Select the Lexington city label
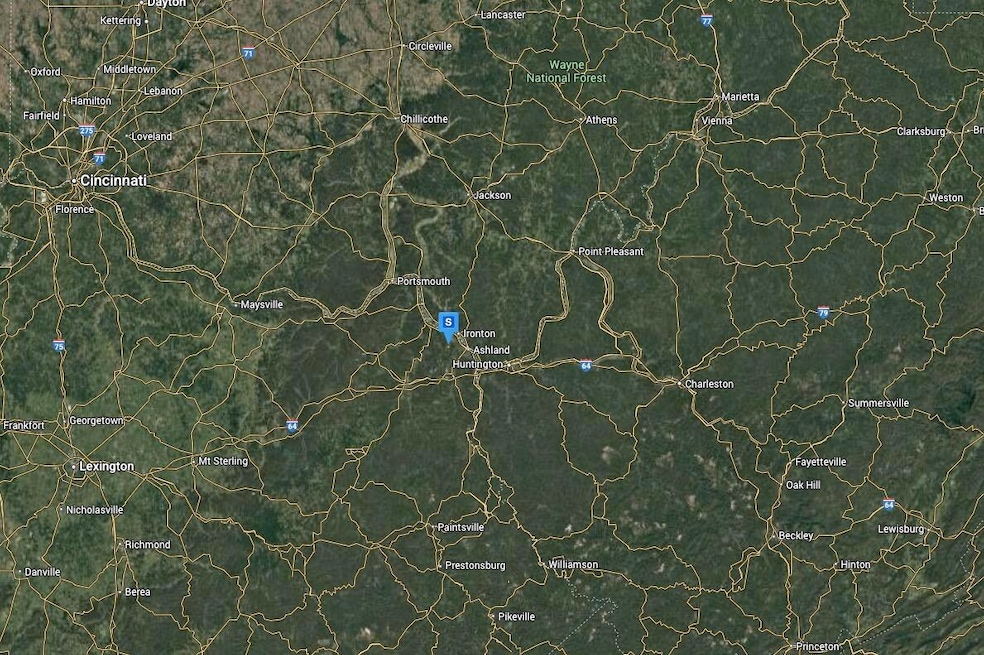Screen dimensions: 984x655 (107, 466)
